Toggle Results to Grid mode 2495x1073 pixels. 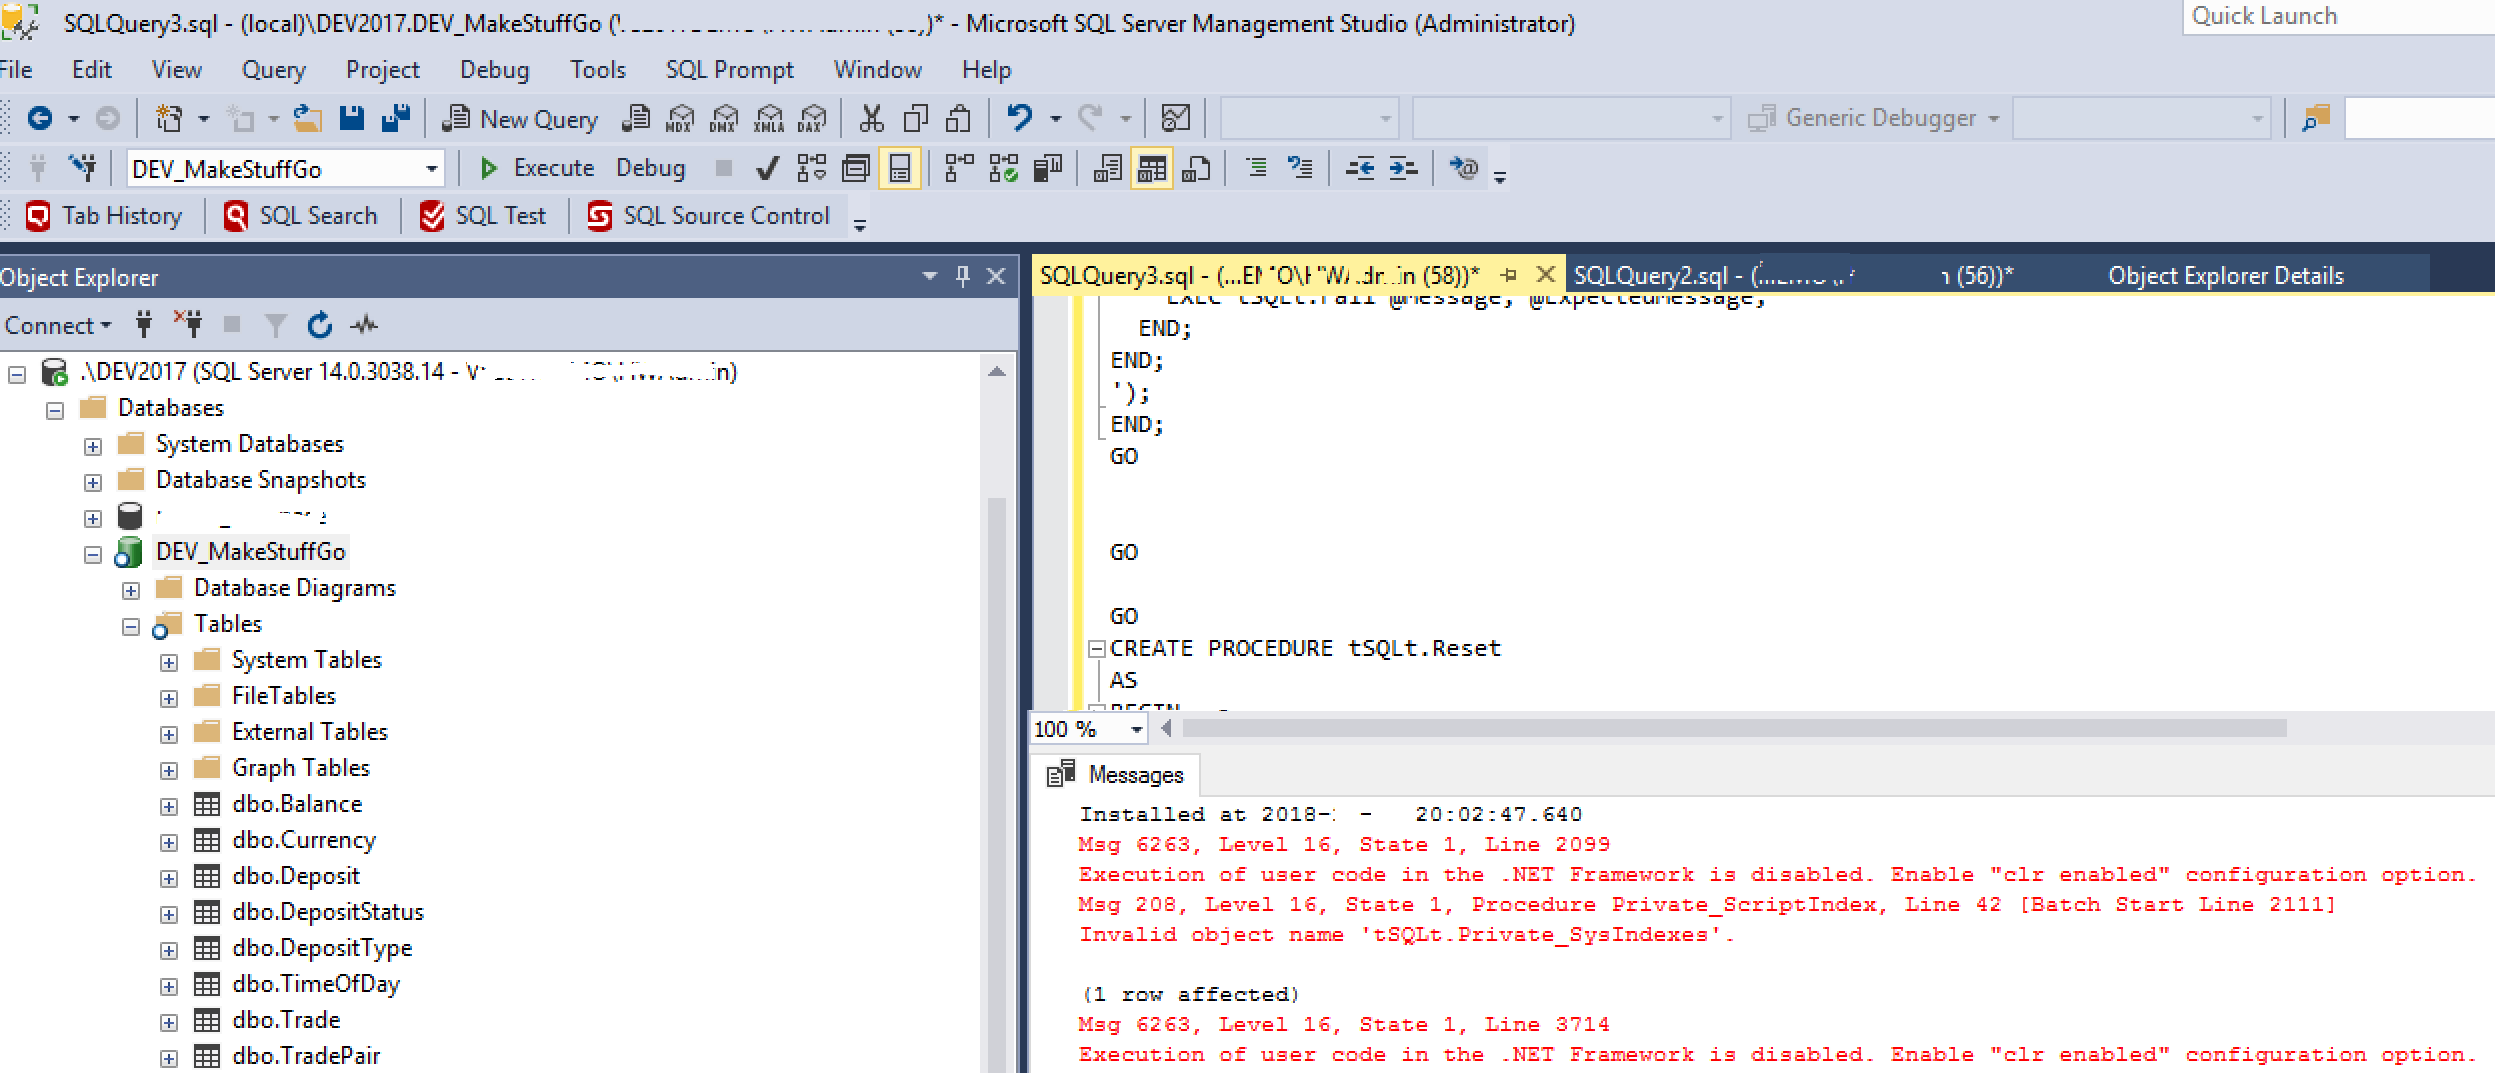[1151, 168]
